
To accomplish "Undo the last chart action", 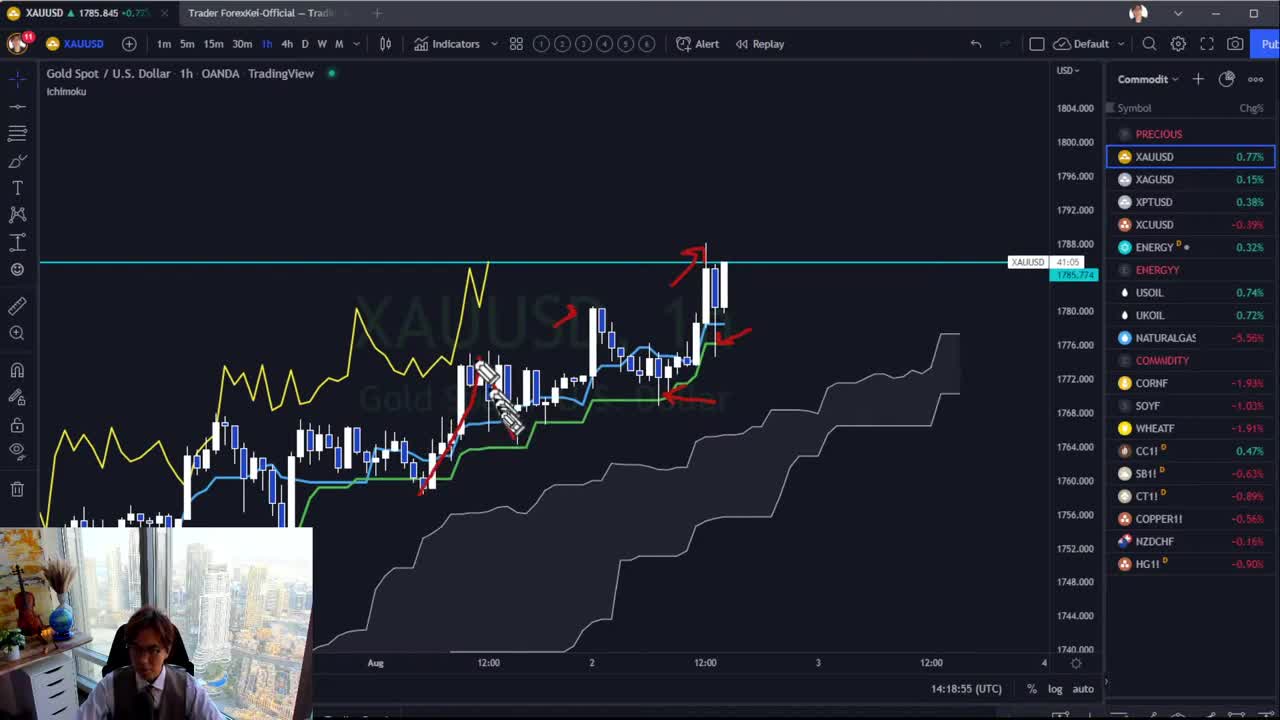I will point(976,44).
